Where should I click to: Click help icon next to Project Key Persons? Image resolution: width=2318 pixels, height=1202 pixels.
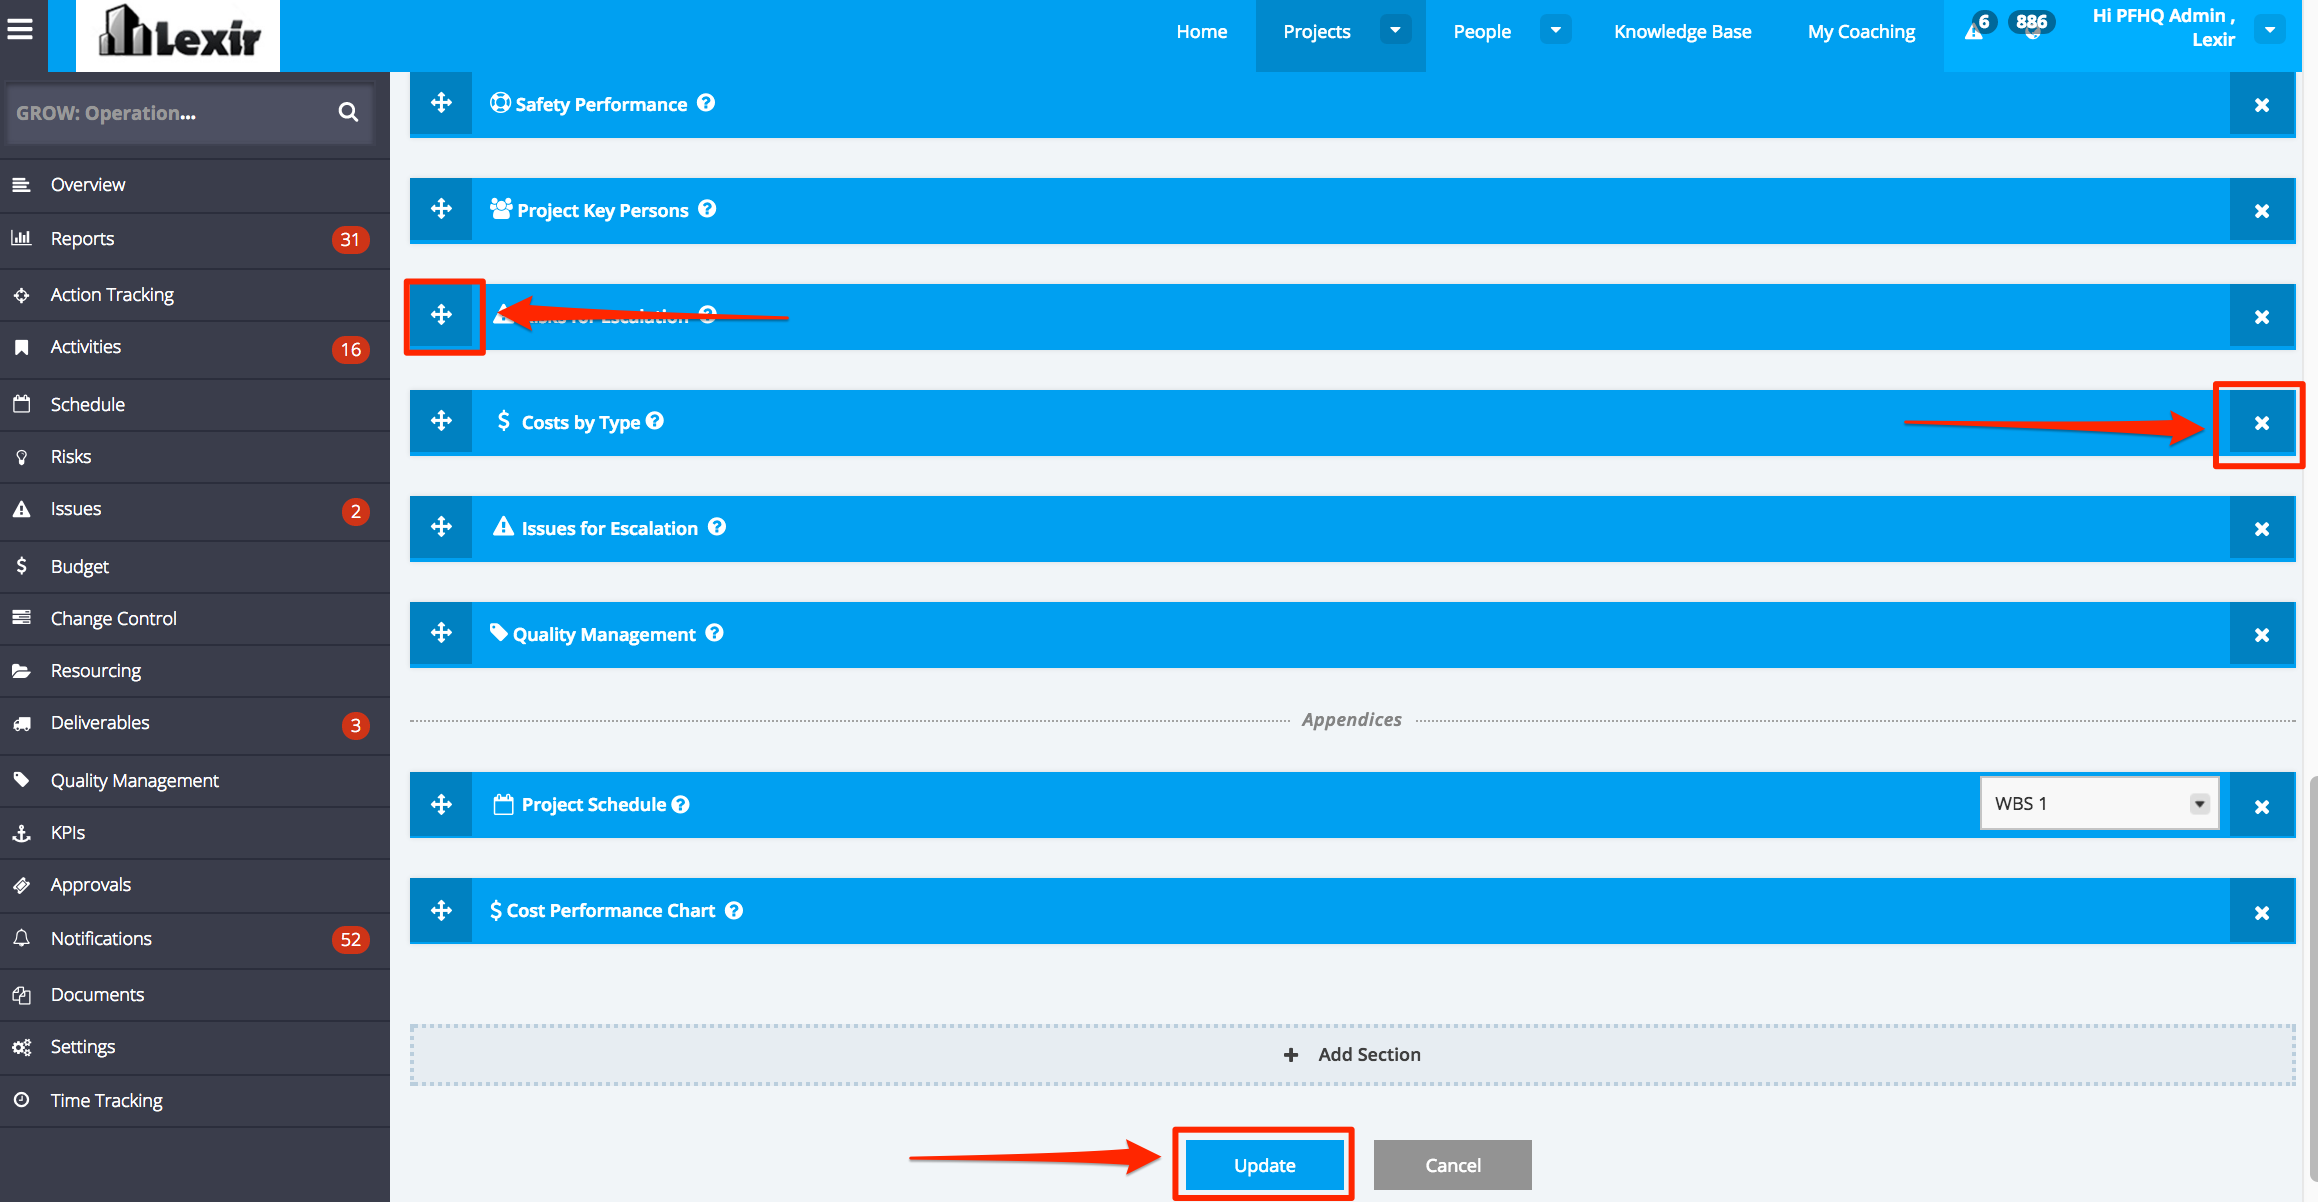[707, 209]
